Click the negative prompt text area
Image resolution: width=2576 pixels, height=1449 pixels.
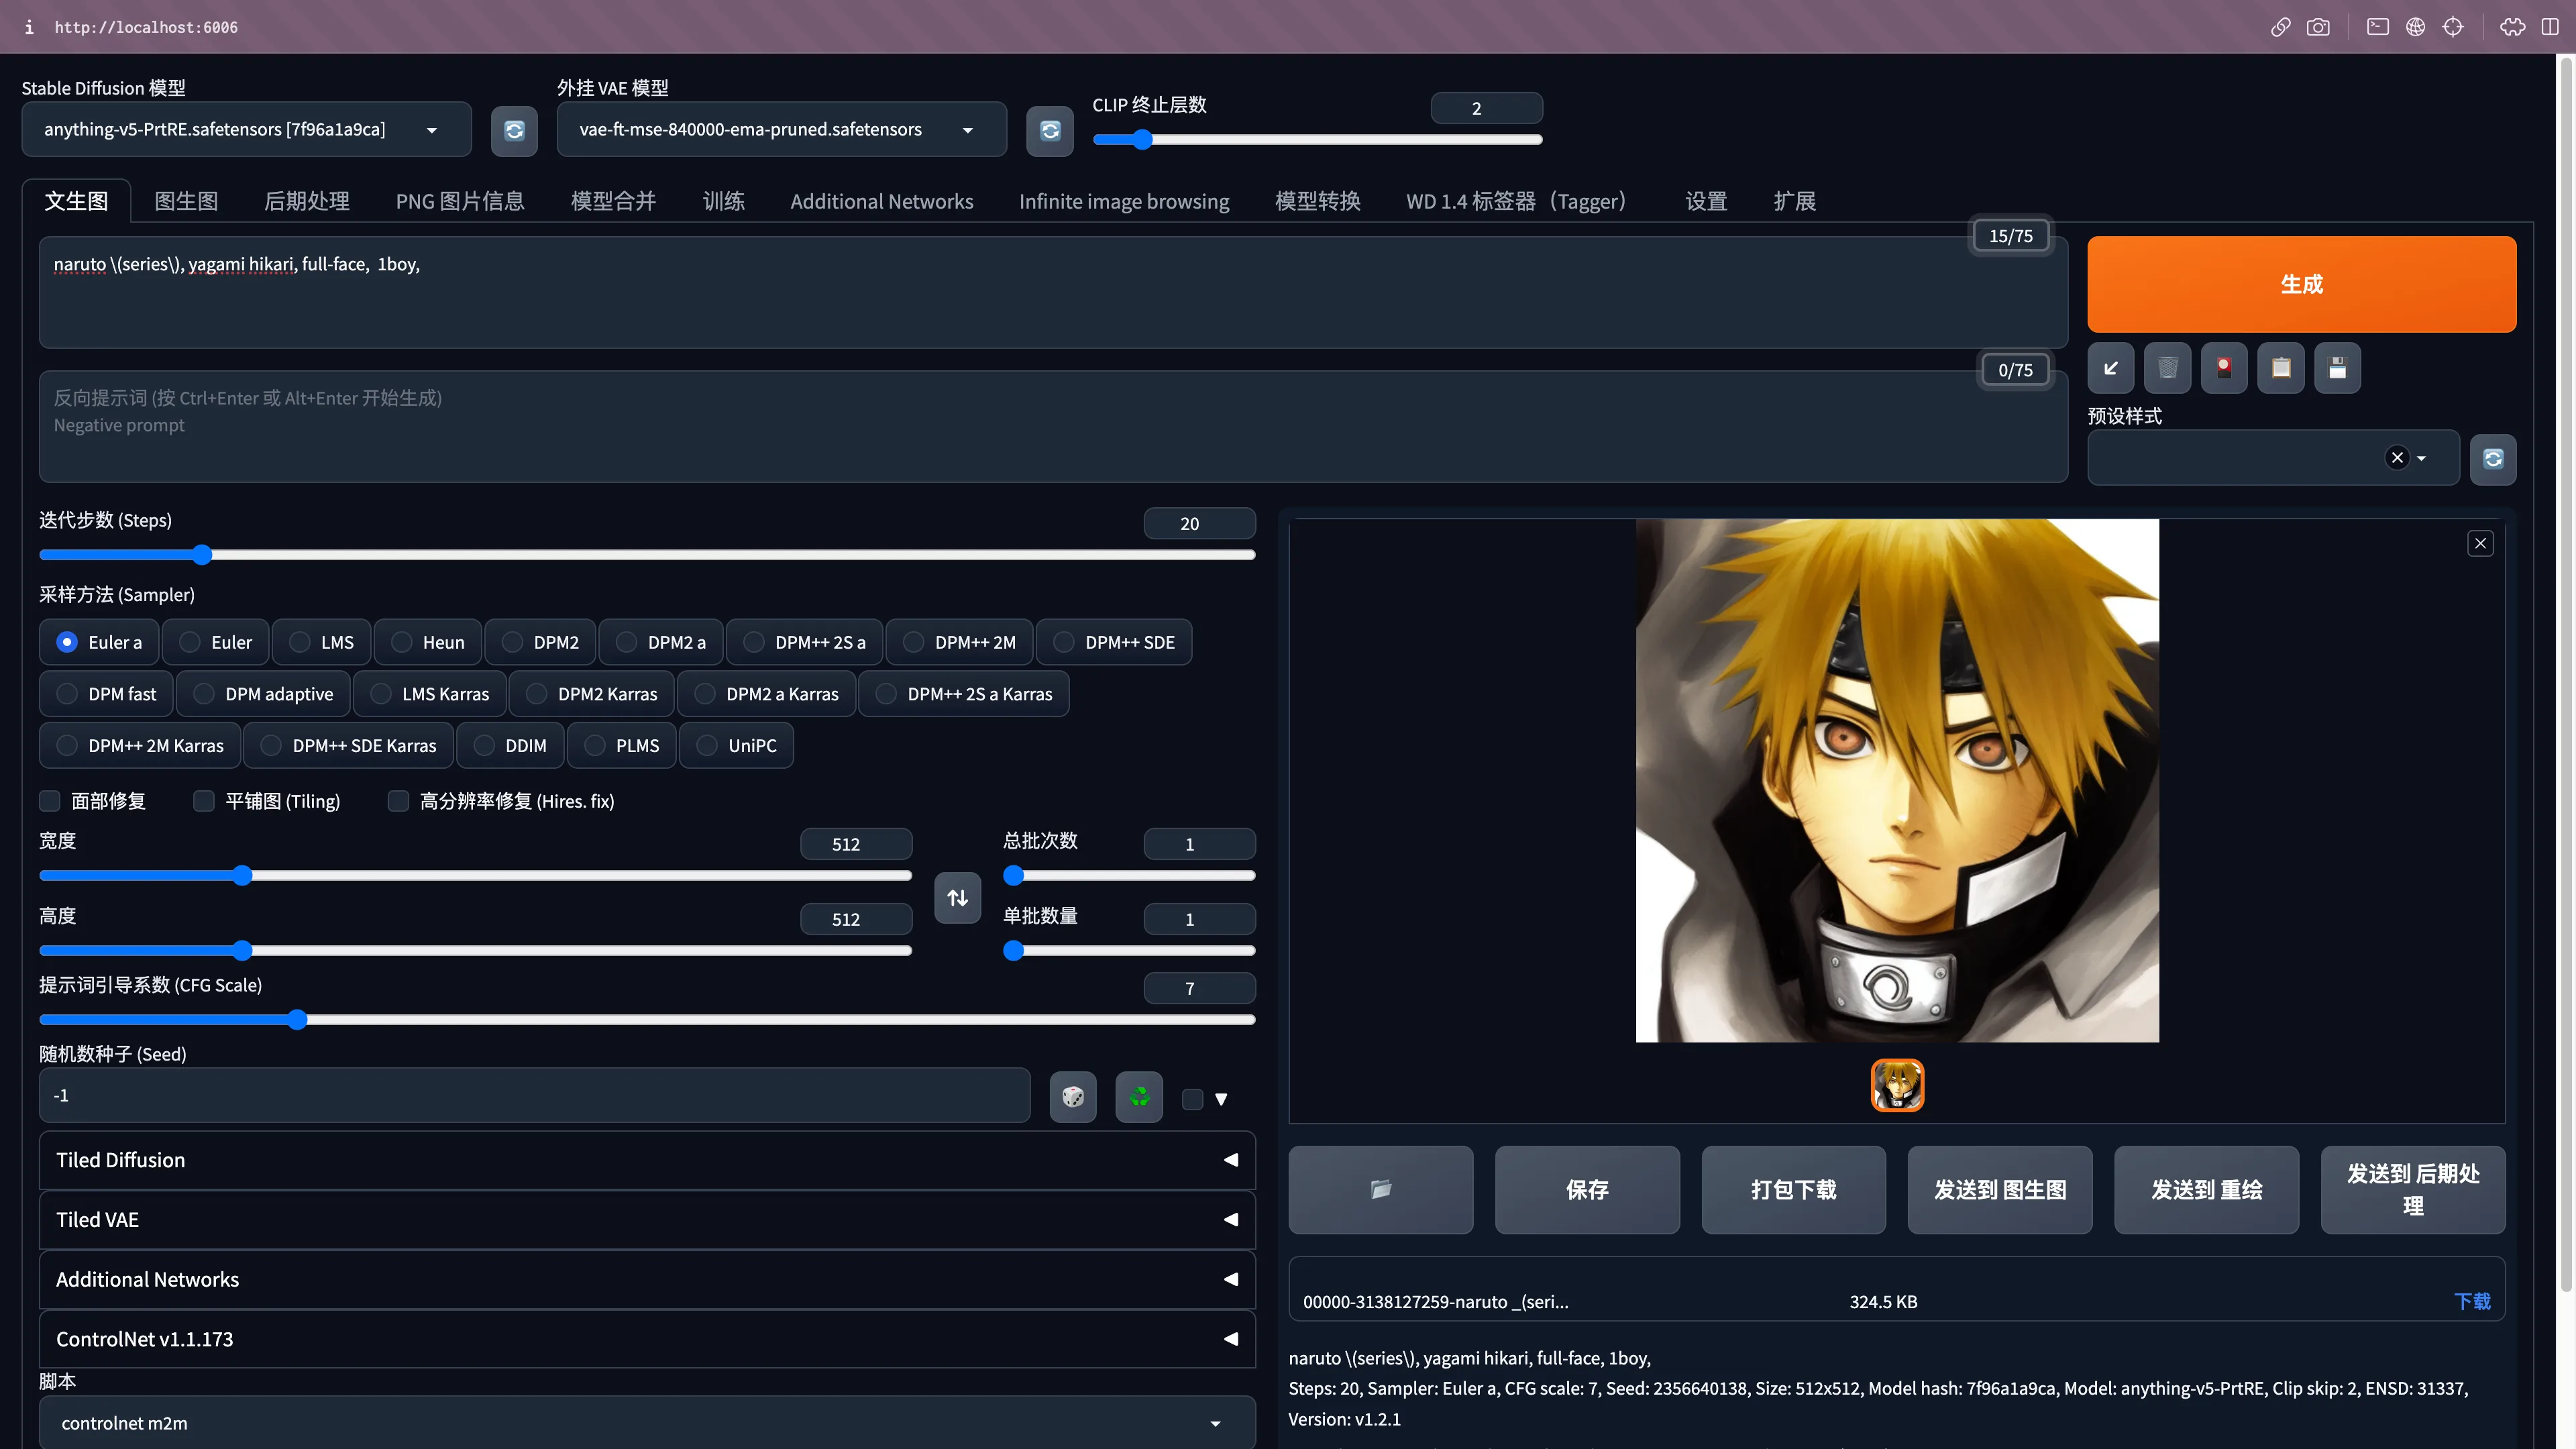[x=1053, y=427]
